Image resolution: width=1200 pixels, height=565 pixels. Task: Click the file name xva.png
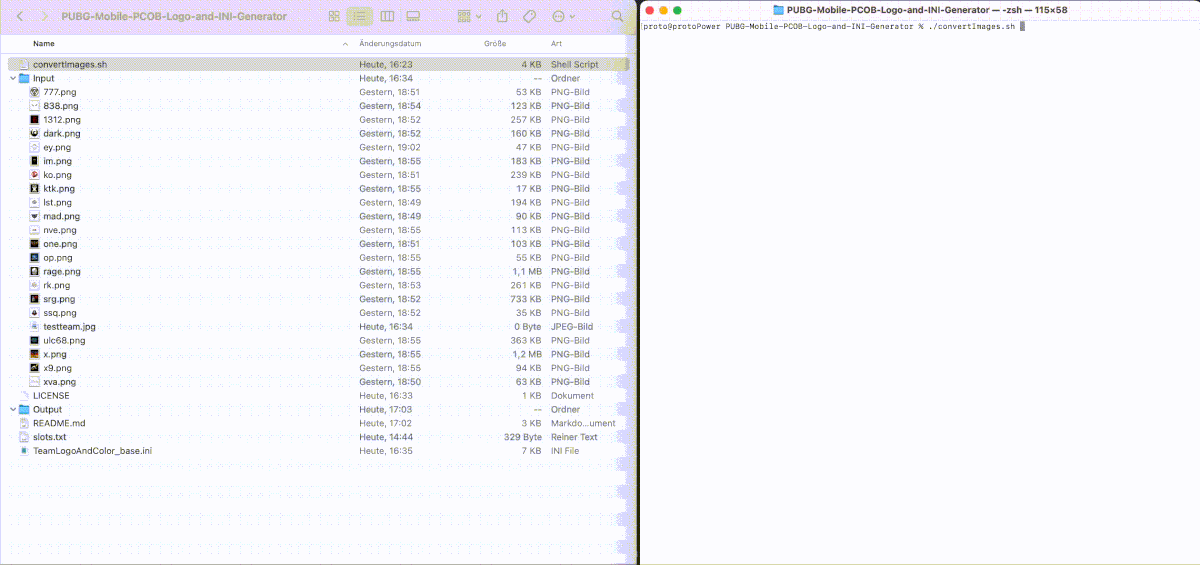60,382
